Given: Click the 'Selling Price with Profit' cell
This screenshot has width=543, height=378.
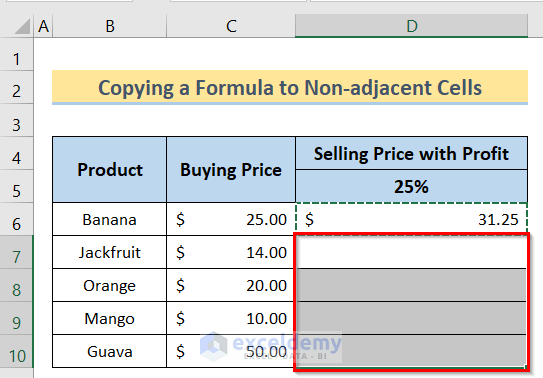Looking at the screenshot, I should (x=411, y=153).
